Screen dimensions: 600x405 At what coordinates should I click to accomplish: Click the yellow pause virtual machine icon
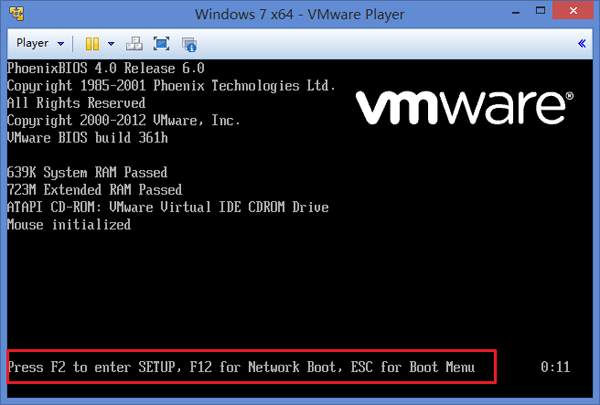click(92, 44)
